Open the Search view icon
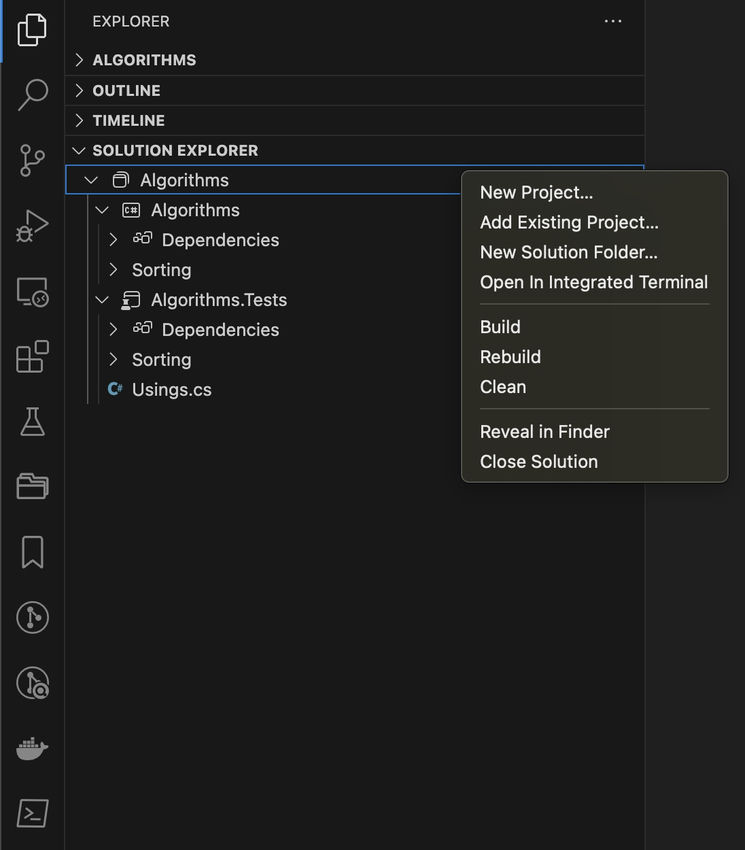 [32, 94]
